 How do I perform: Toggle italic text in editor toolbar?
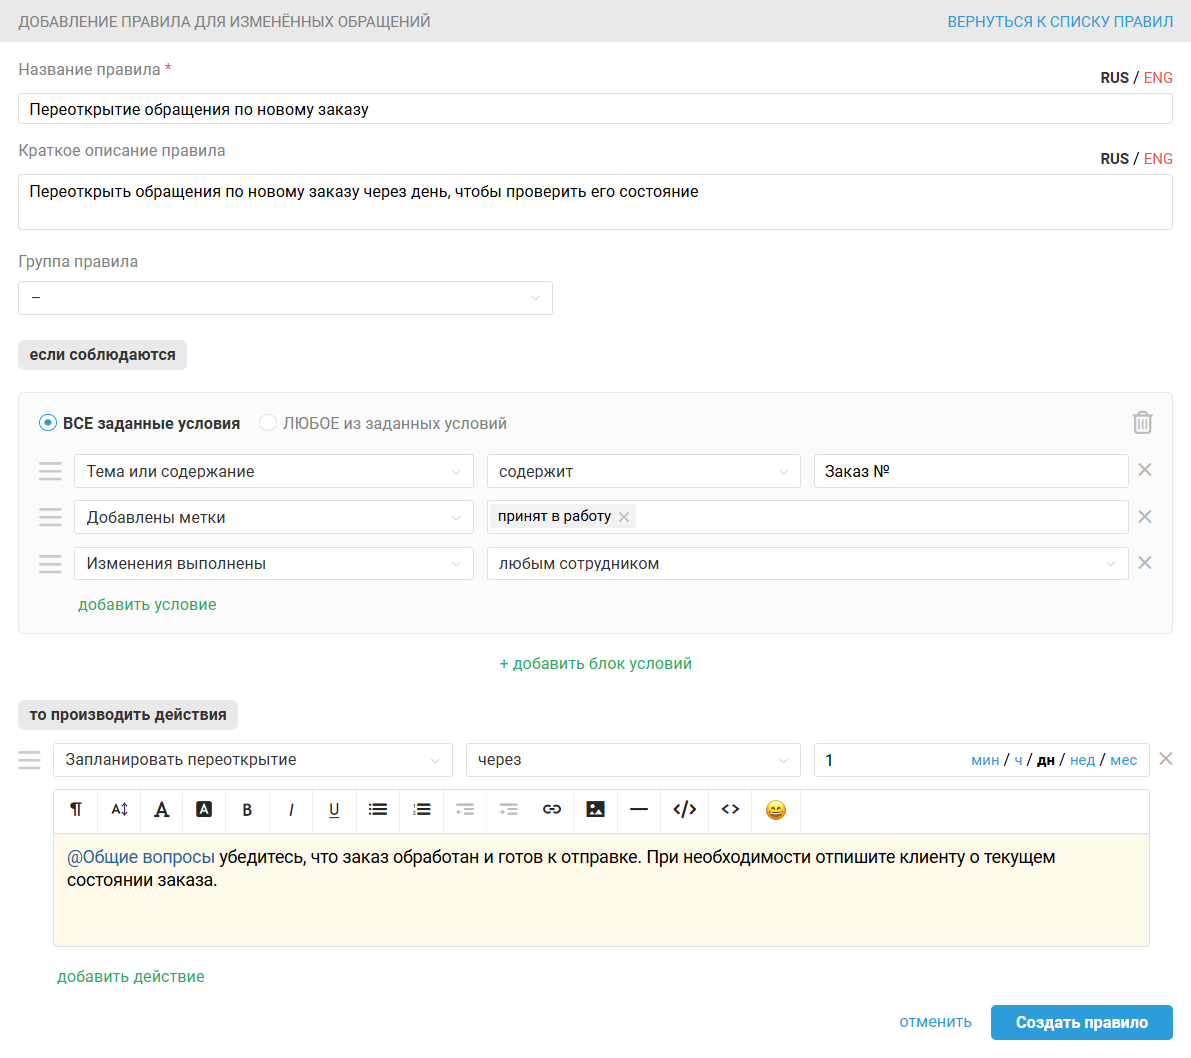pos(291,810)
